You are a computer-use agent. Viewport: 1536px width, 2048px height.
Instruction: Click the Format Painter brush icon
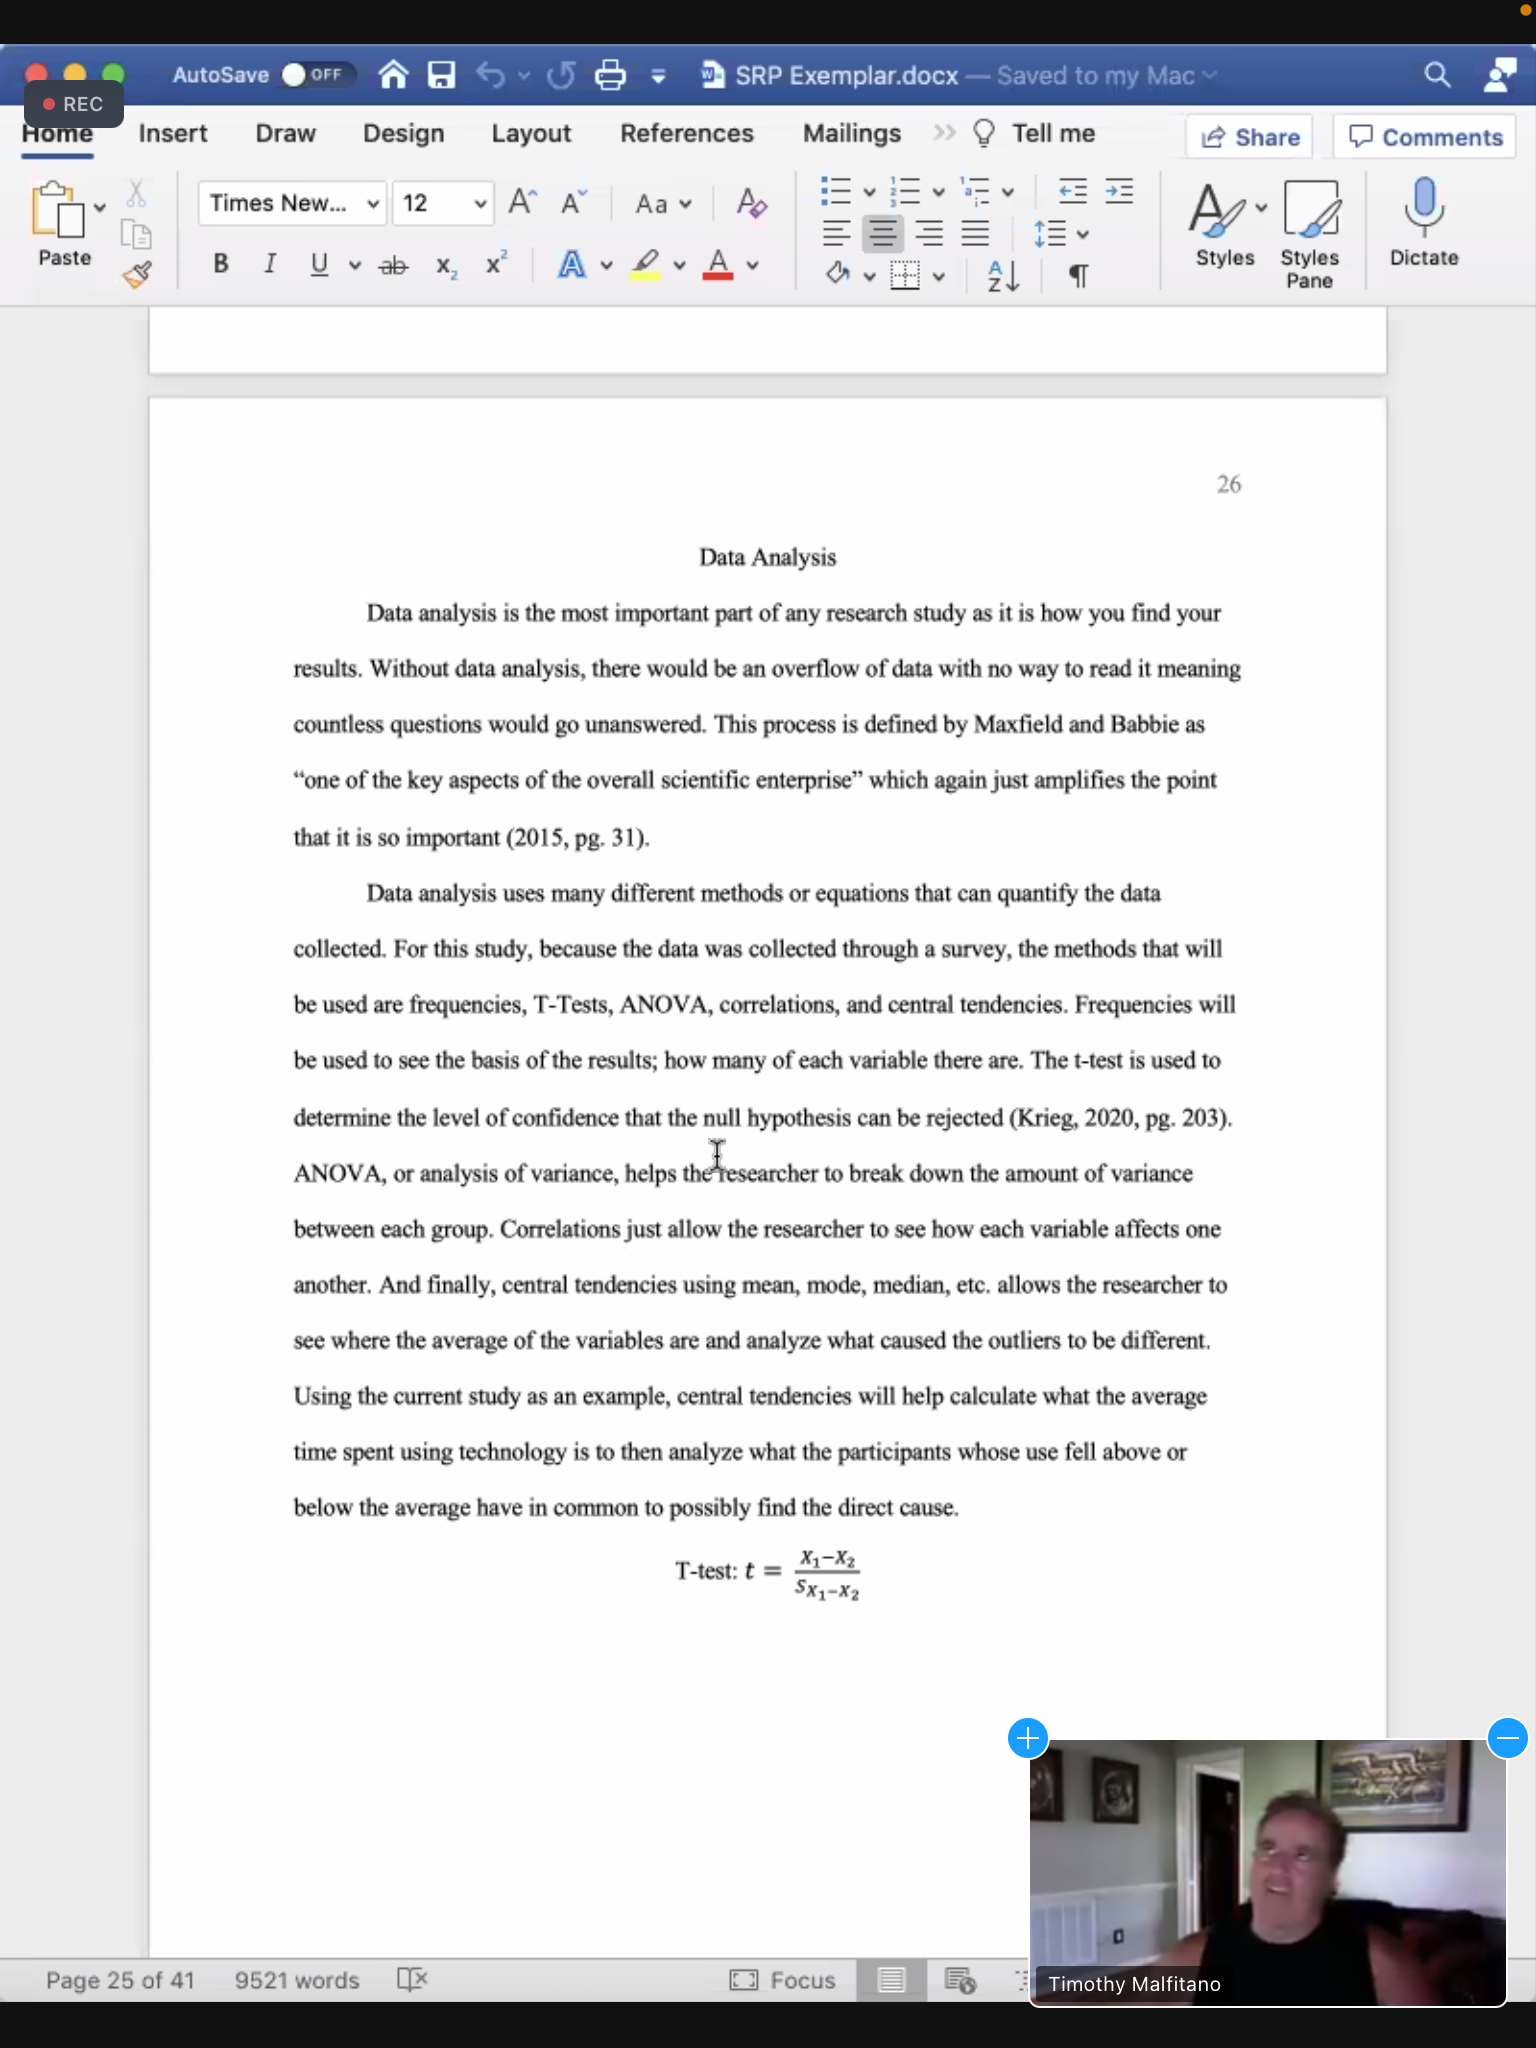tap(138, 275)
